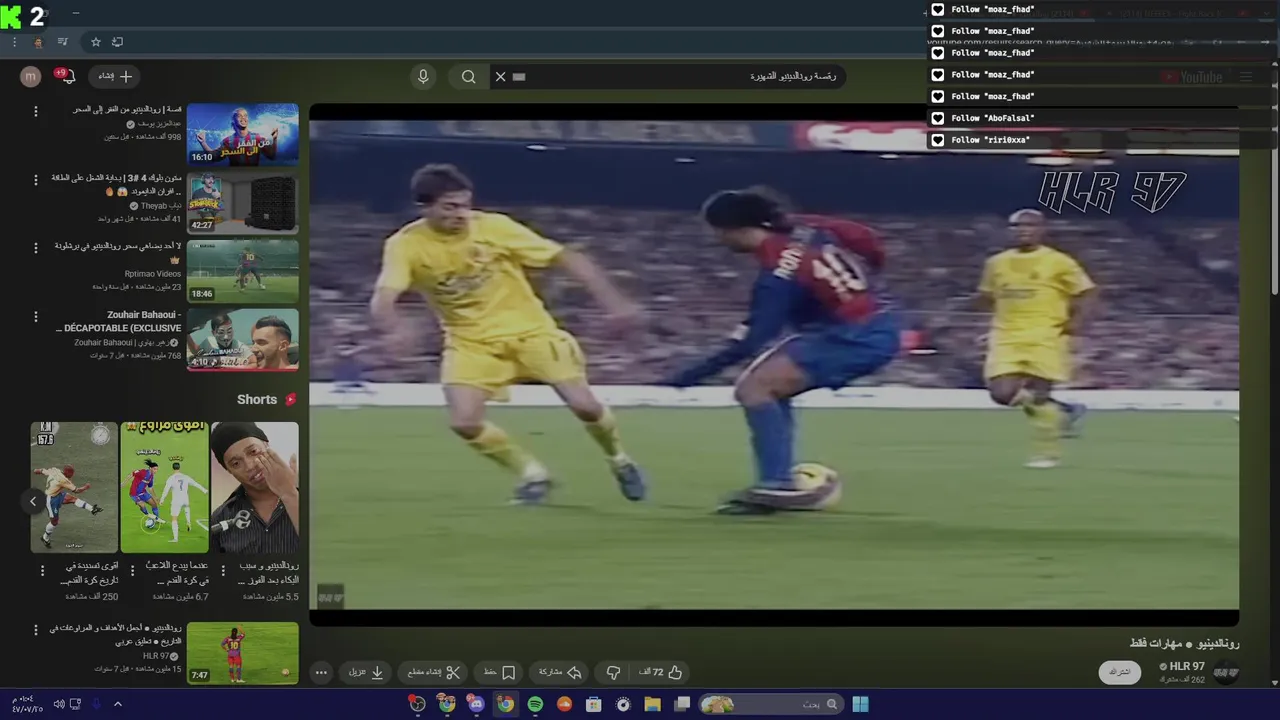Open the 18:46 Rptimao Videos thumbnail
The image size is (1280, 720).
coord(242,271)
